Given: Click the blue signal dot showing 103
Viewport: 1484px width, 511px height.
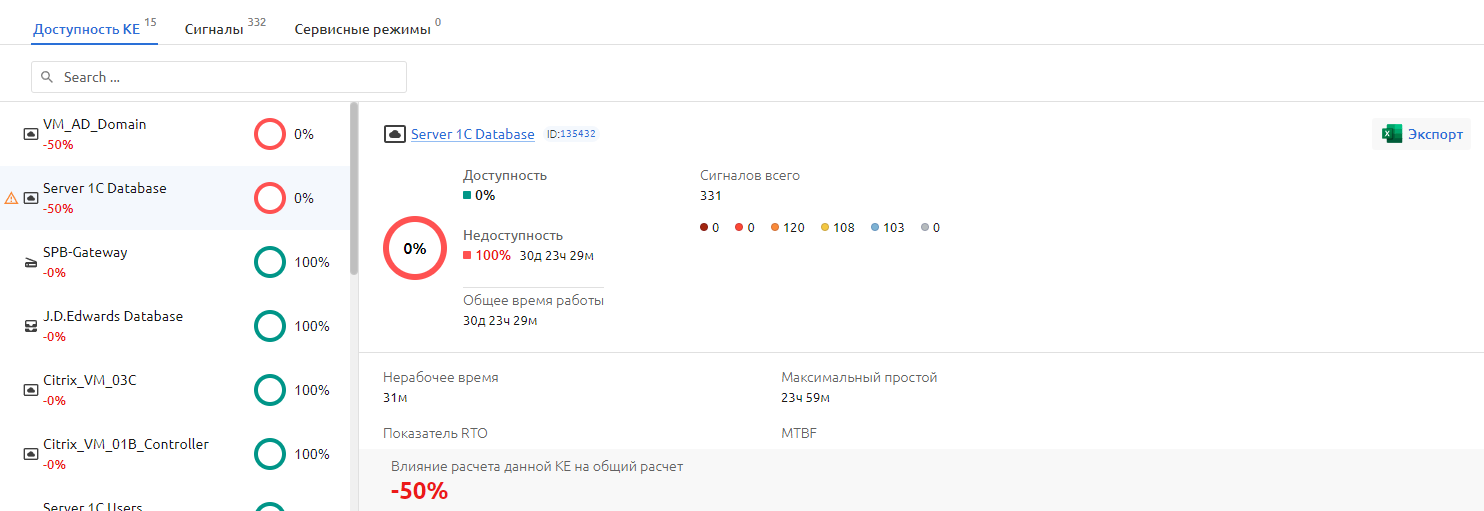Looking at the screenshot, I should tap(875, 228).
